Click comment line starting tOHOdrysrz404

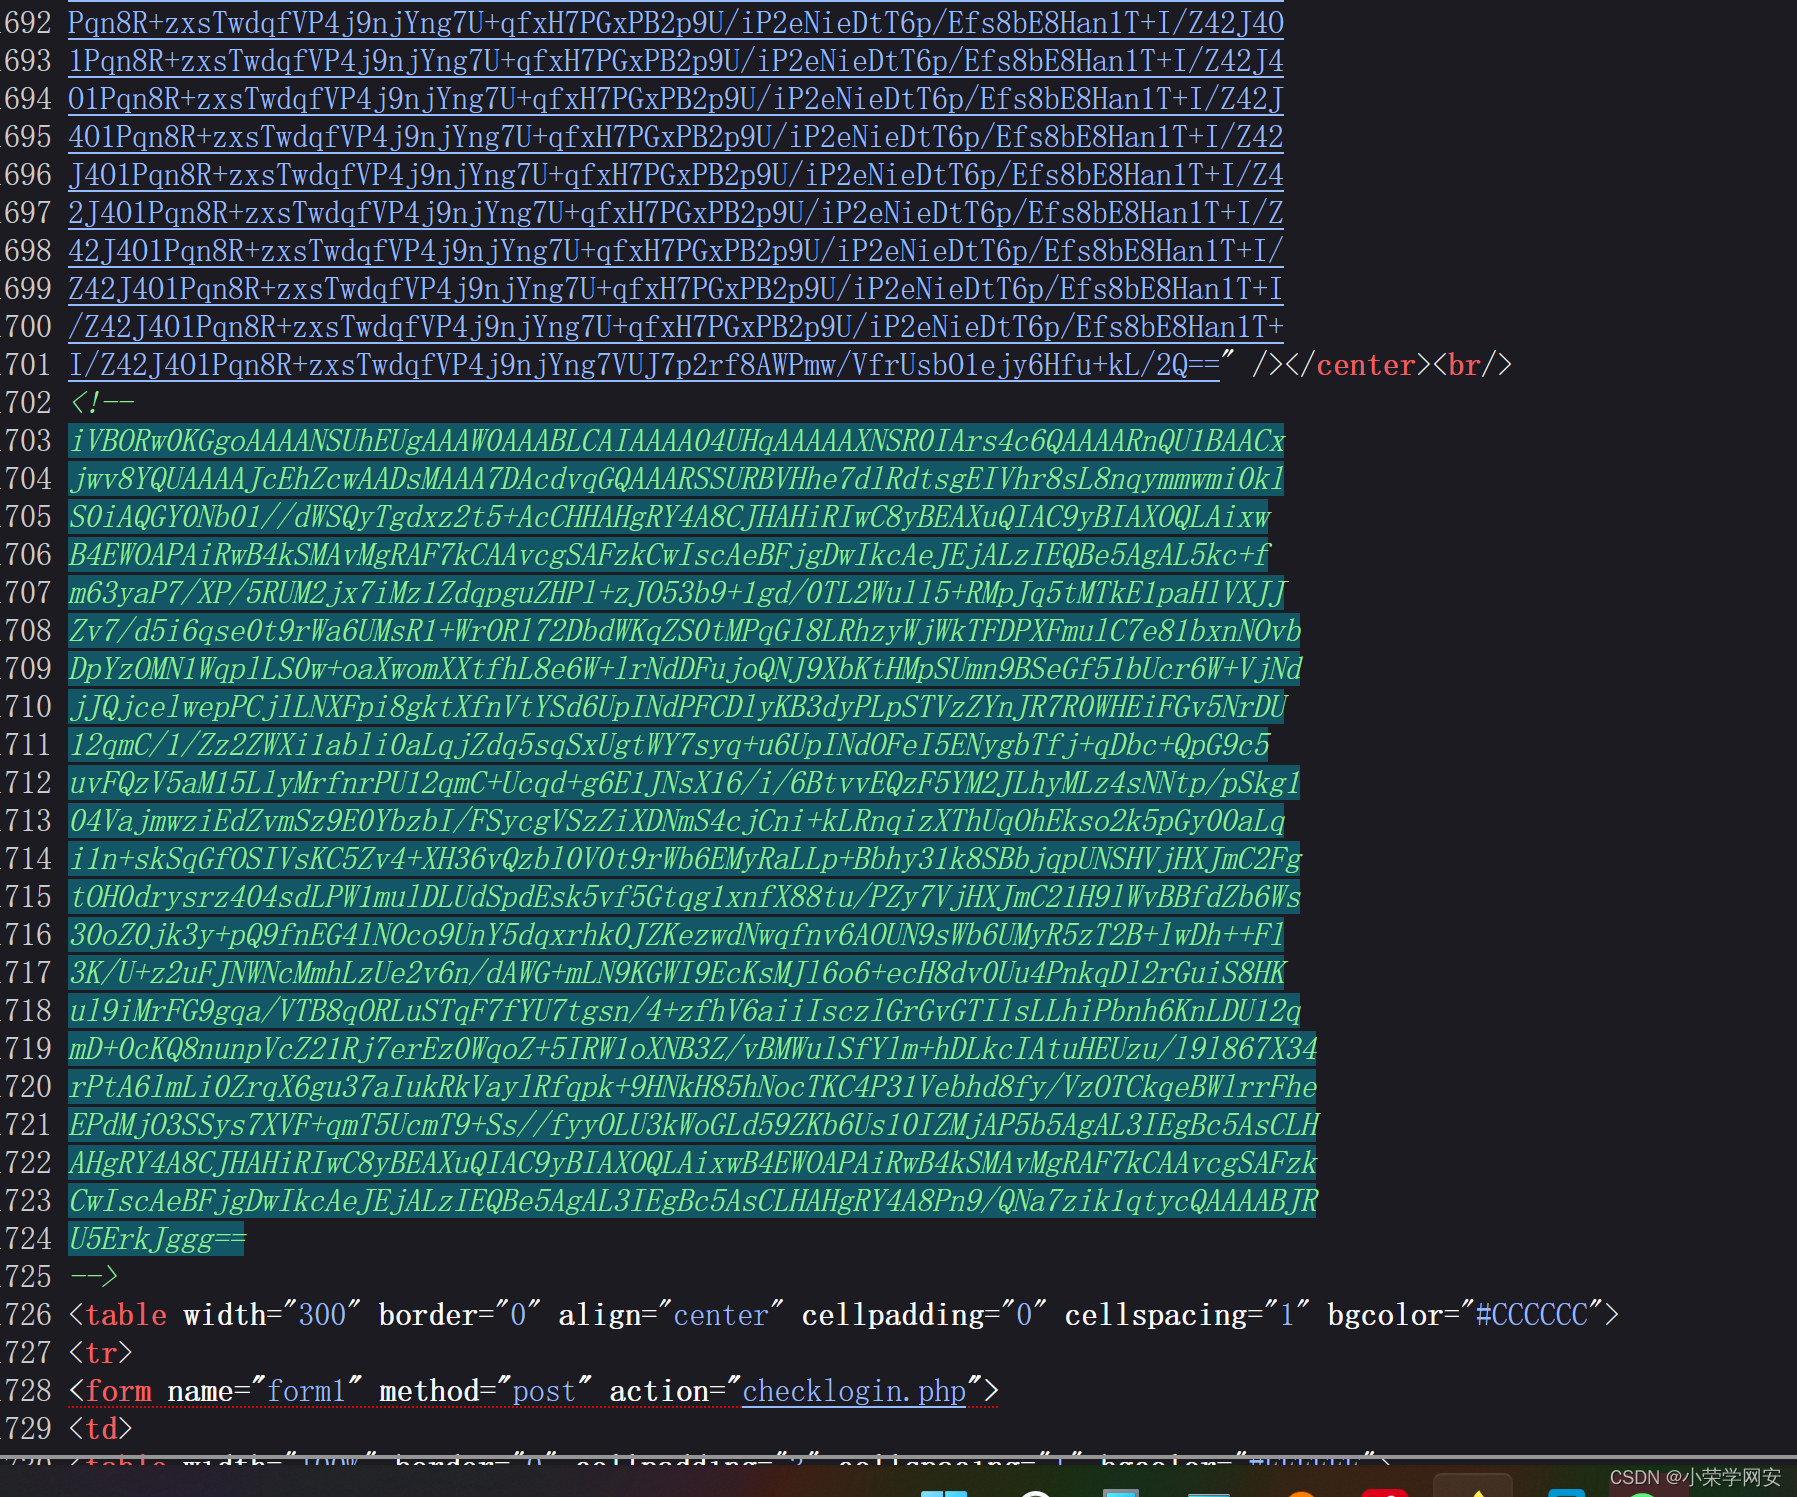pos(684,896)
